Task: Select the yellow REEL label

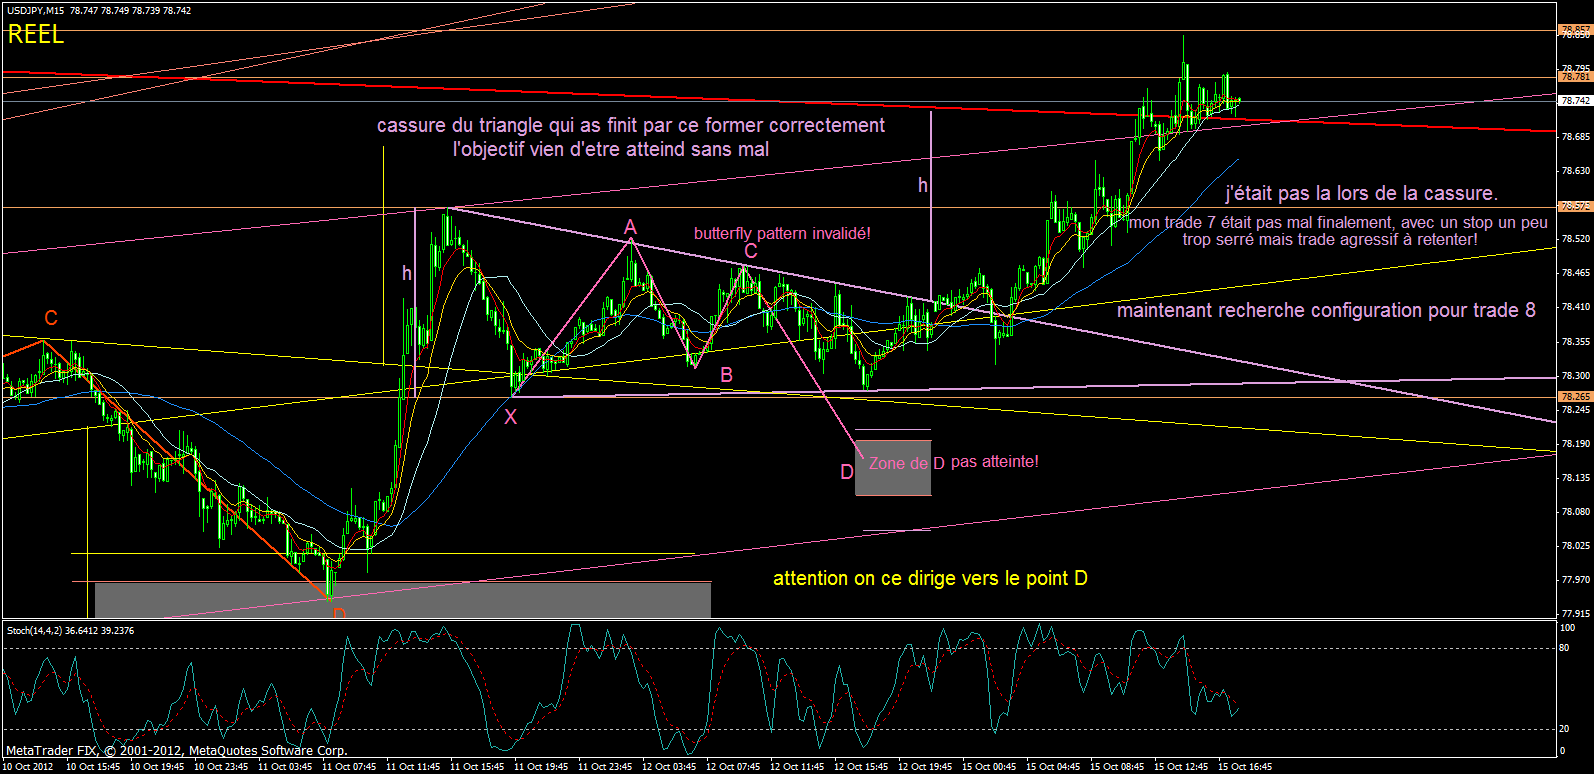Action: [36, 35]
